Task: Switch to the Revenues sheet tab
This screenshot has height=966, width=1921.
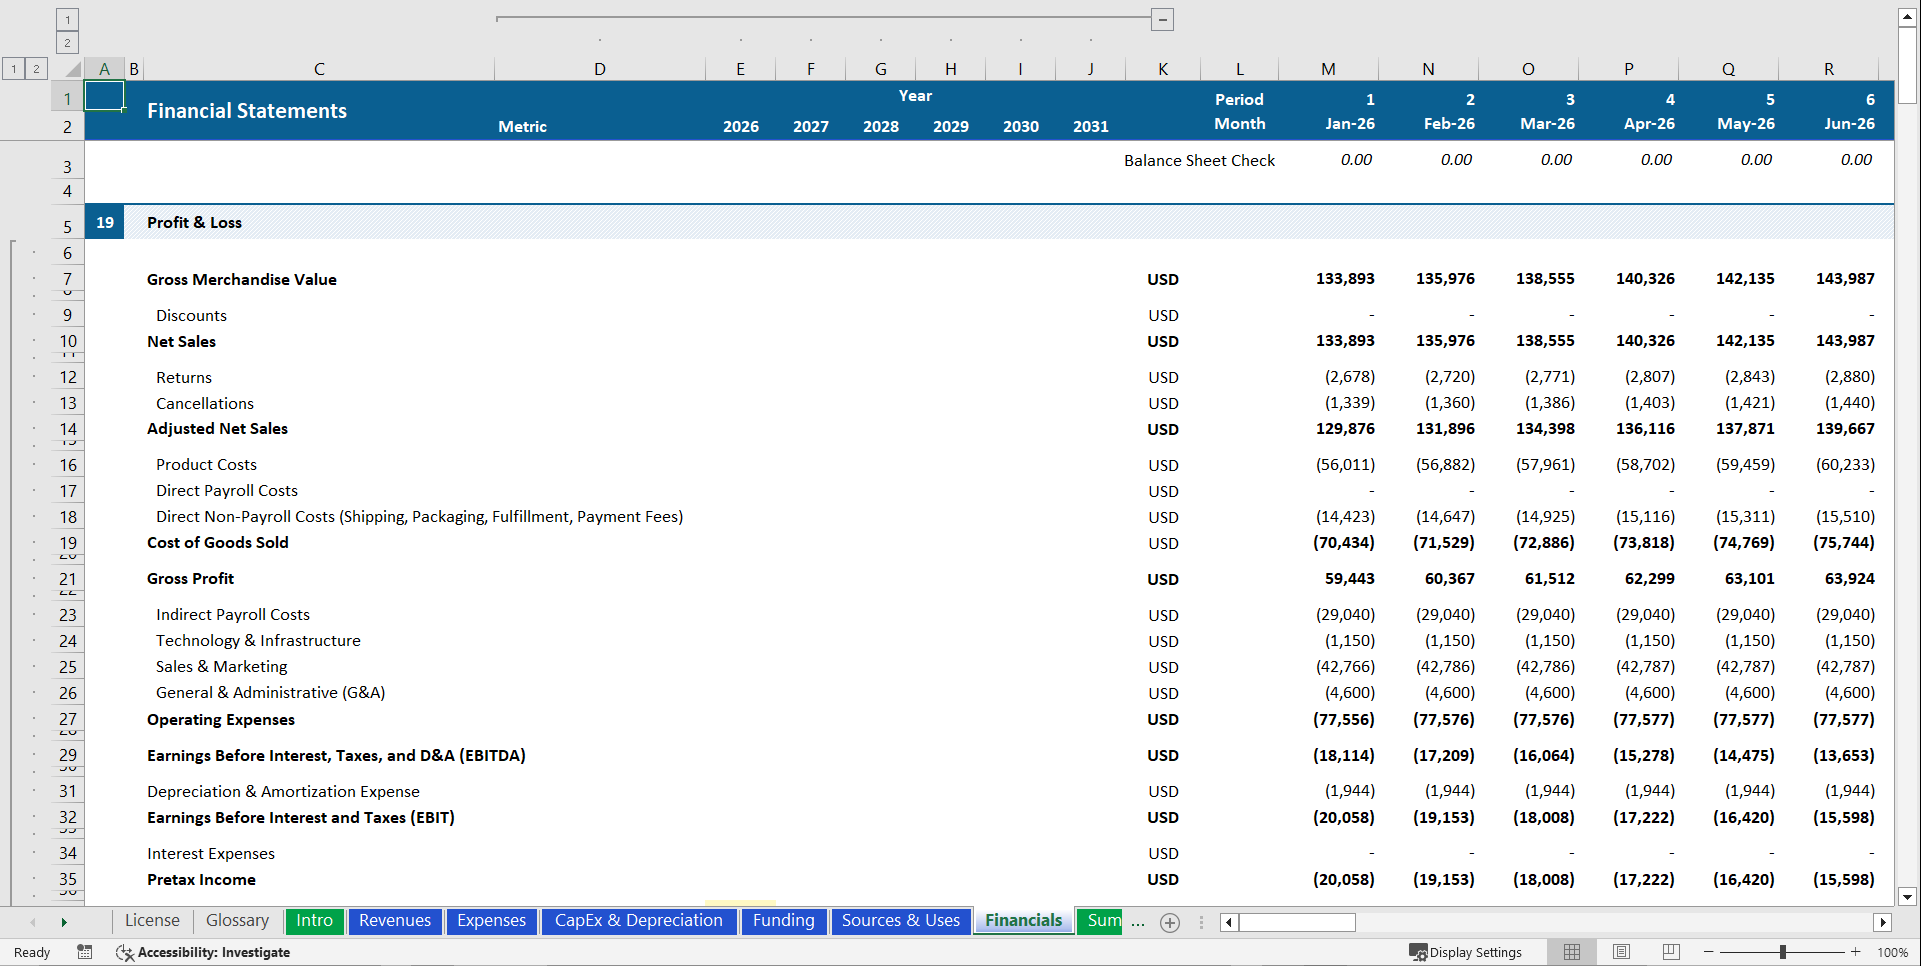Action: (395, 921)
